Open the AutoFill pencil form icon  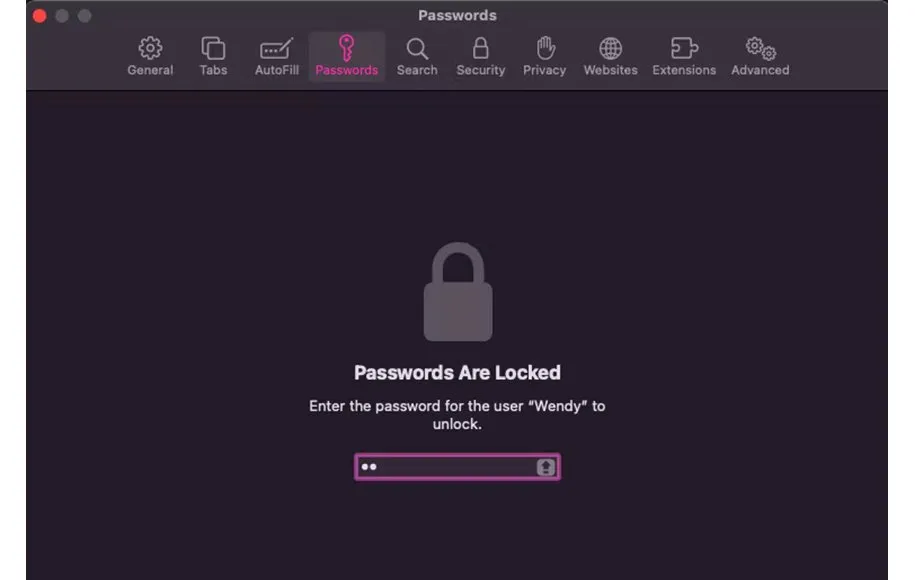pos(277,49)
